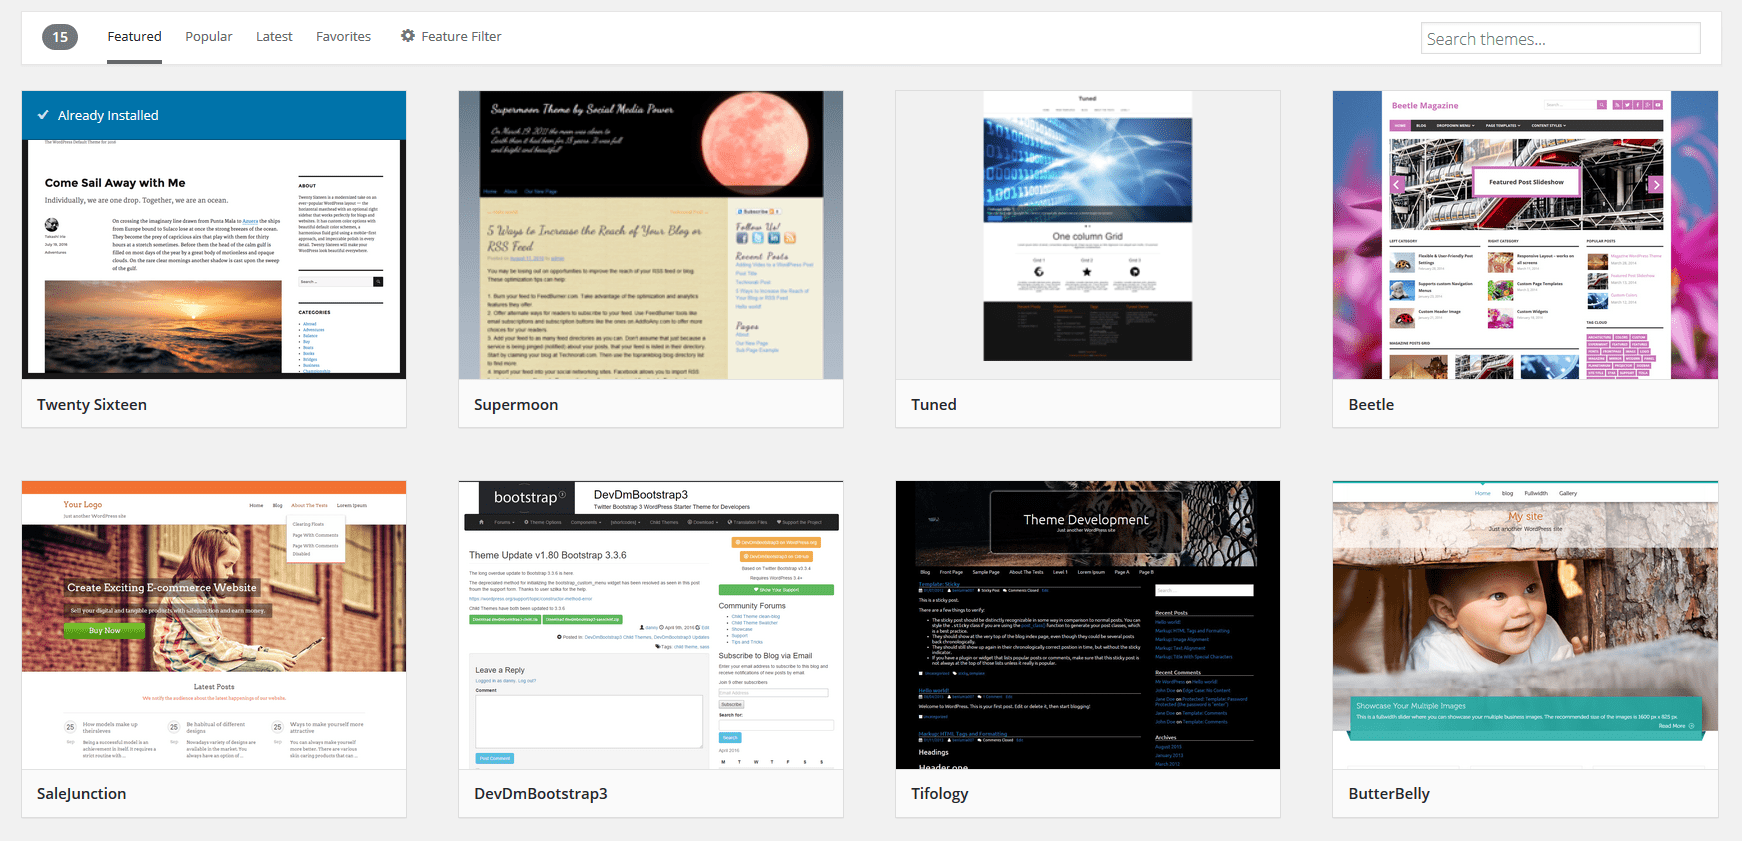Open the Latest themes tab

274,37
